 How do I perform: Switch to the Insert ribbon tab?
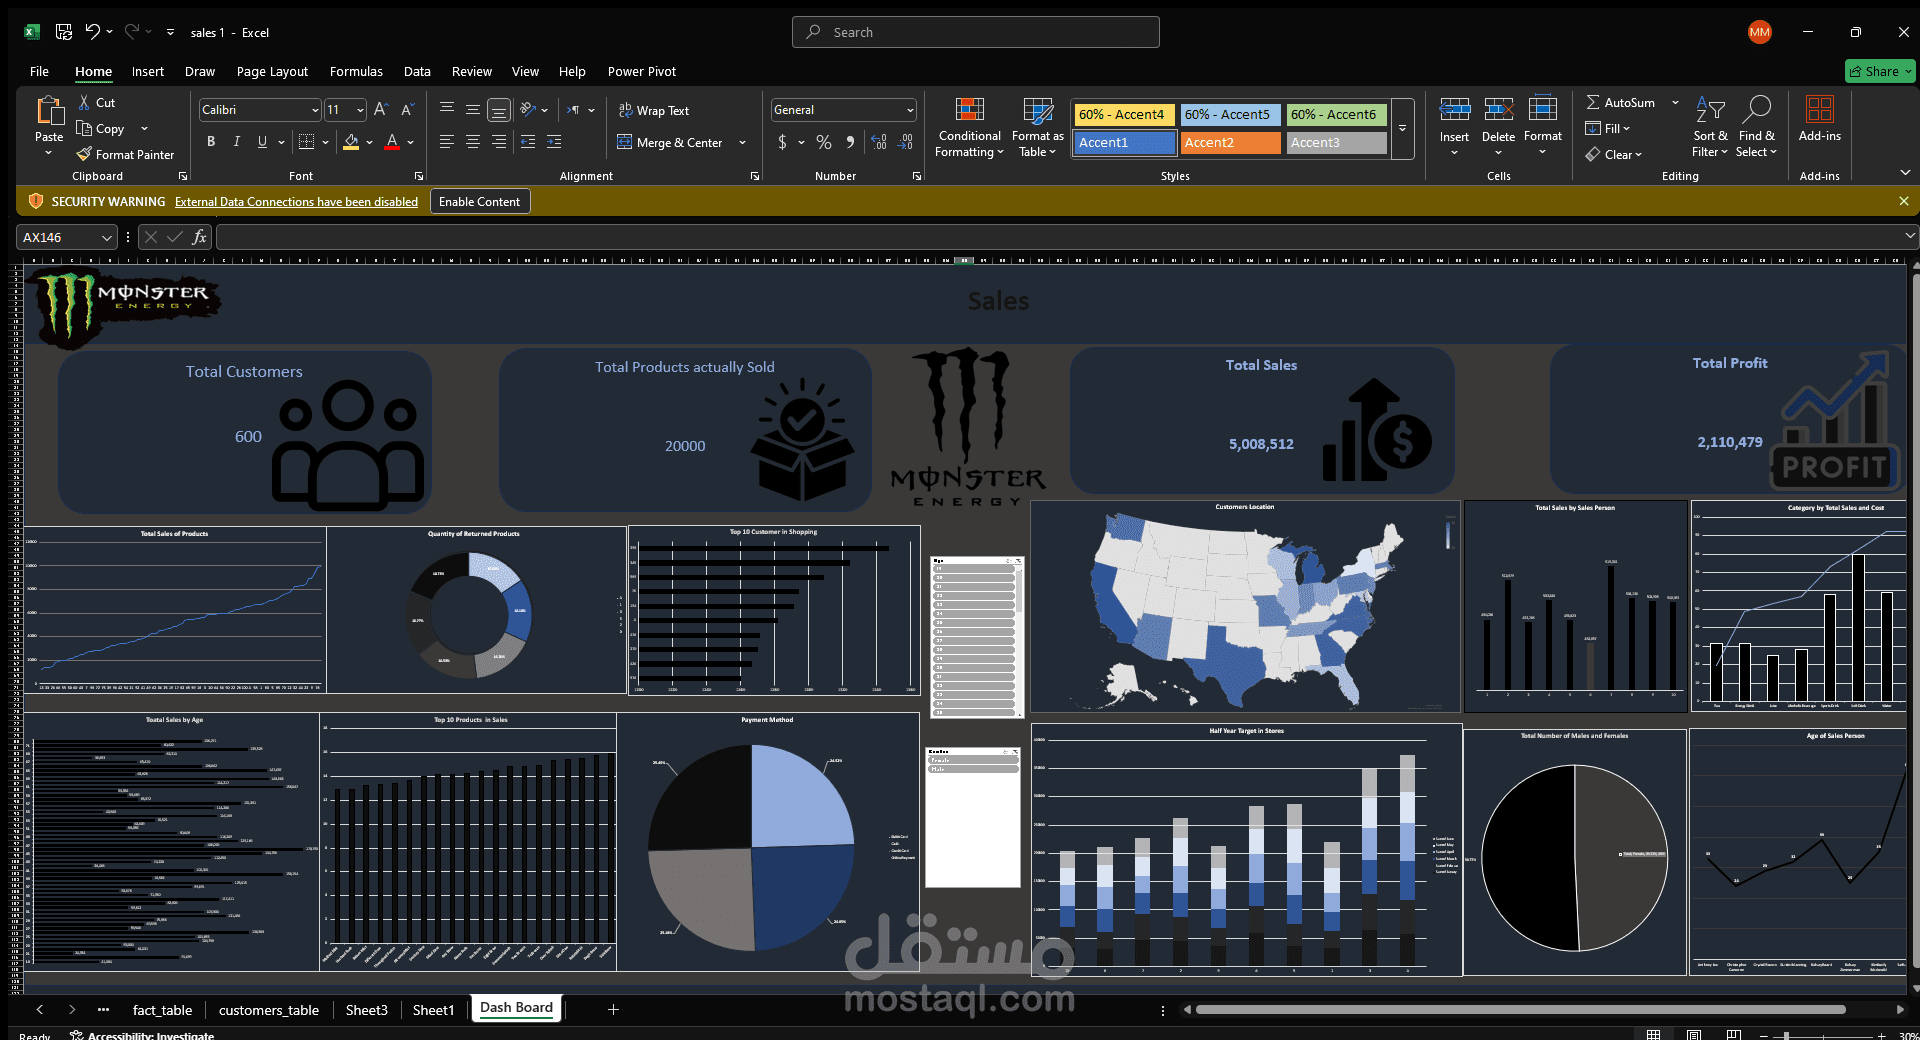pos(148,71)
